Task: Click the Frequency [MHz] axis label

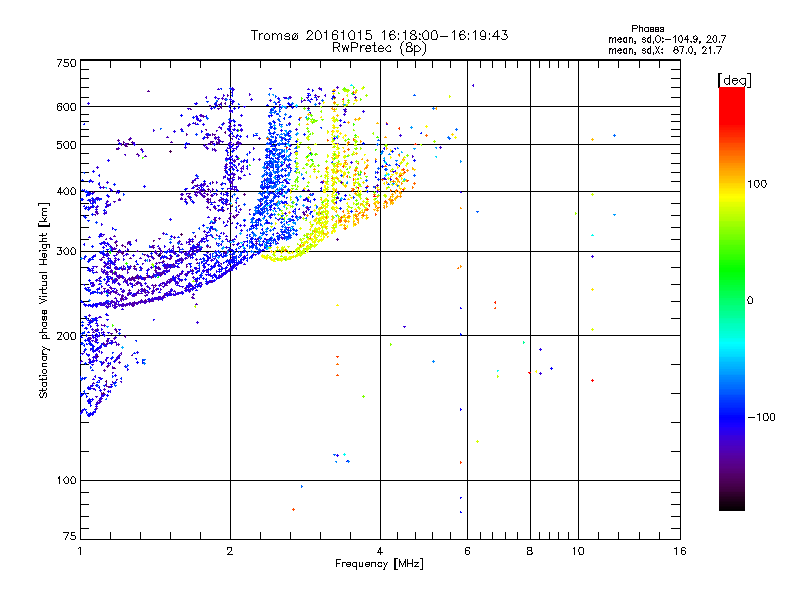Action: click(379, 564)
